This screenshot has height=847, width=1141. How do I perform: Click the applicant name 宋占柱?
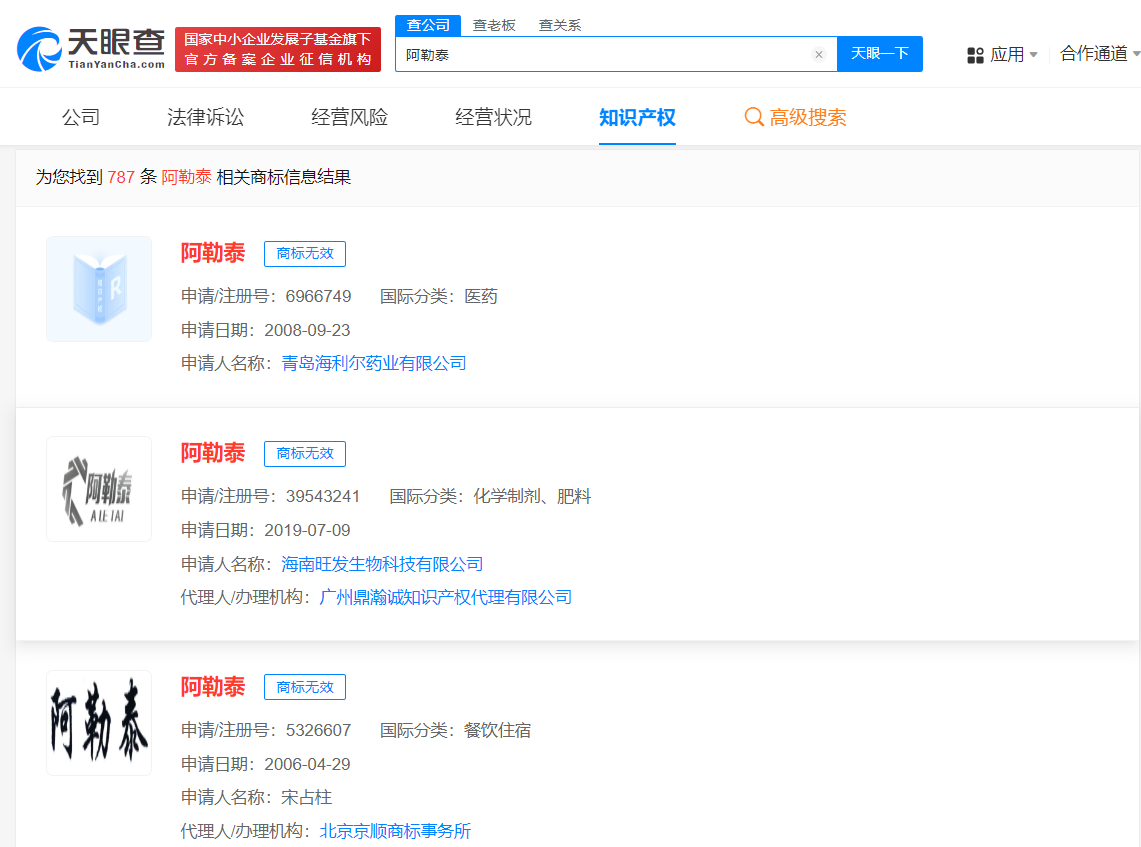point(306,798)
